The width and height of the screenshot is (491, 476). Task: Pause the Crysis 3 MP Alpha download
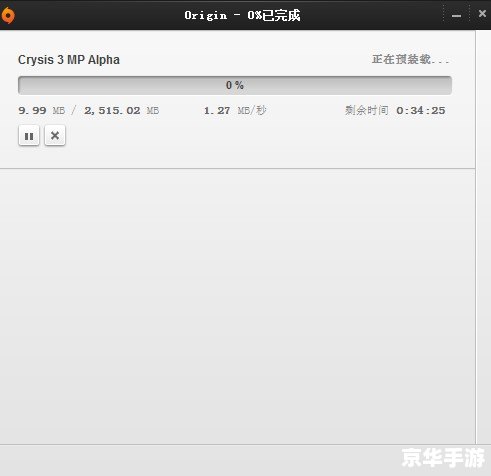click(29, 136)
